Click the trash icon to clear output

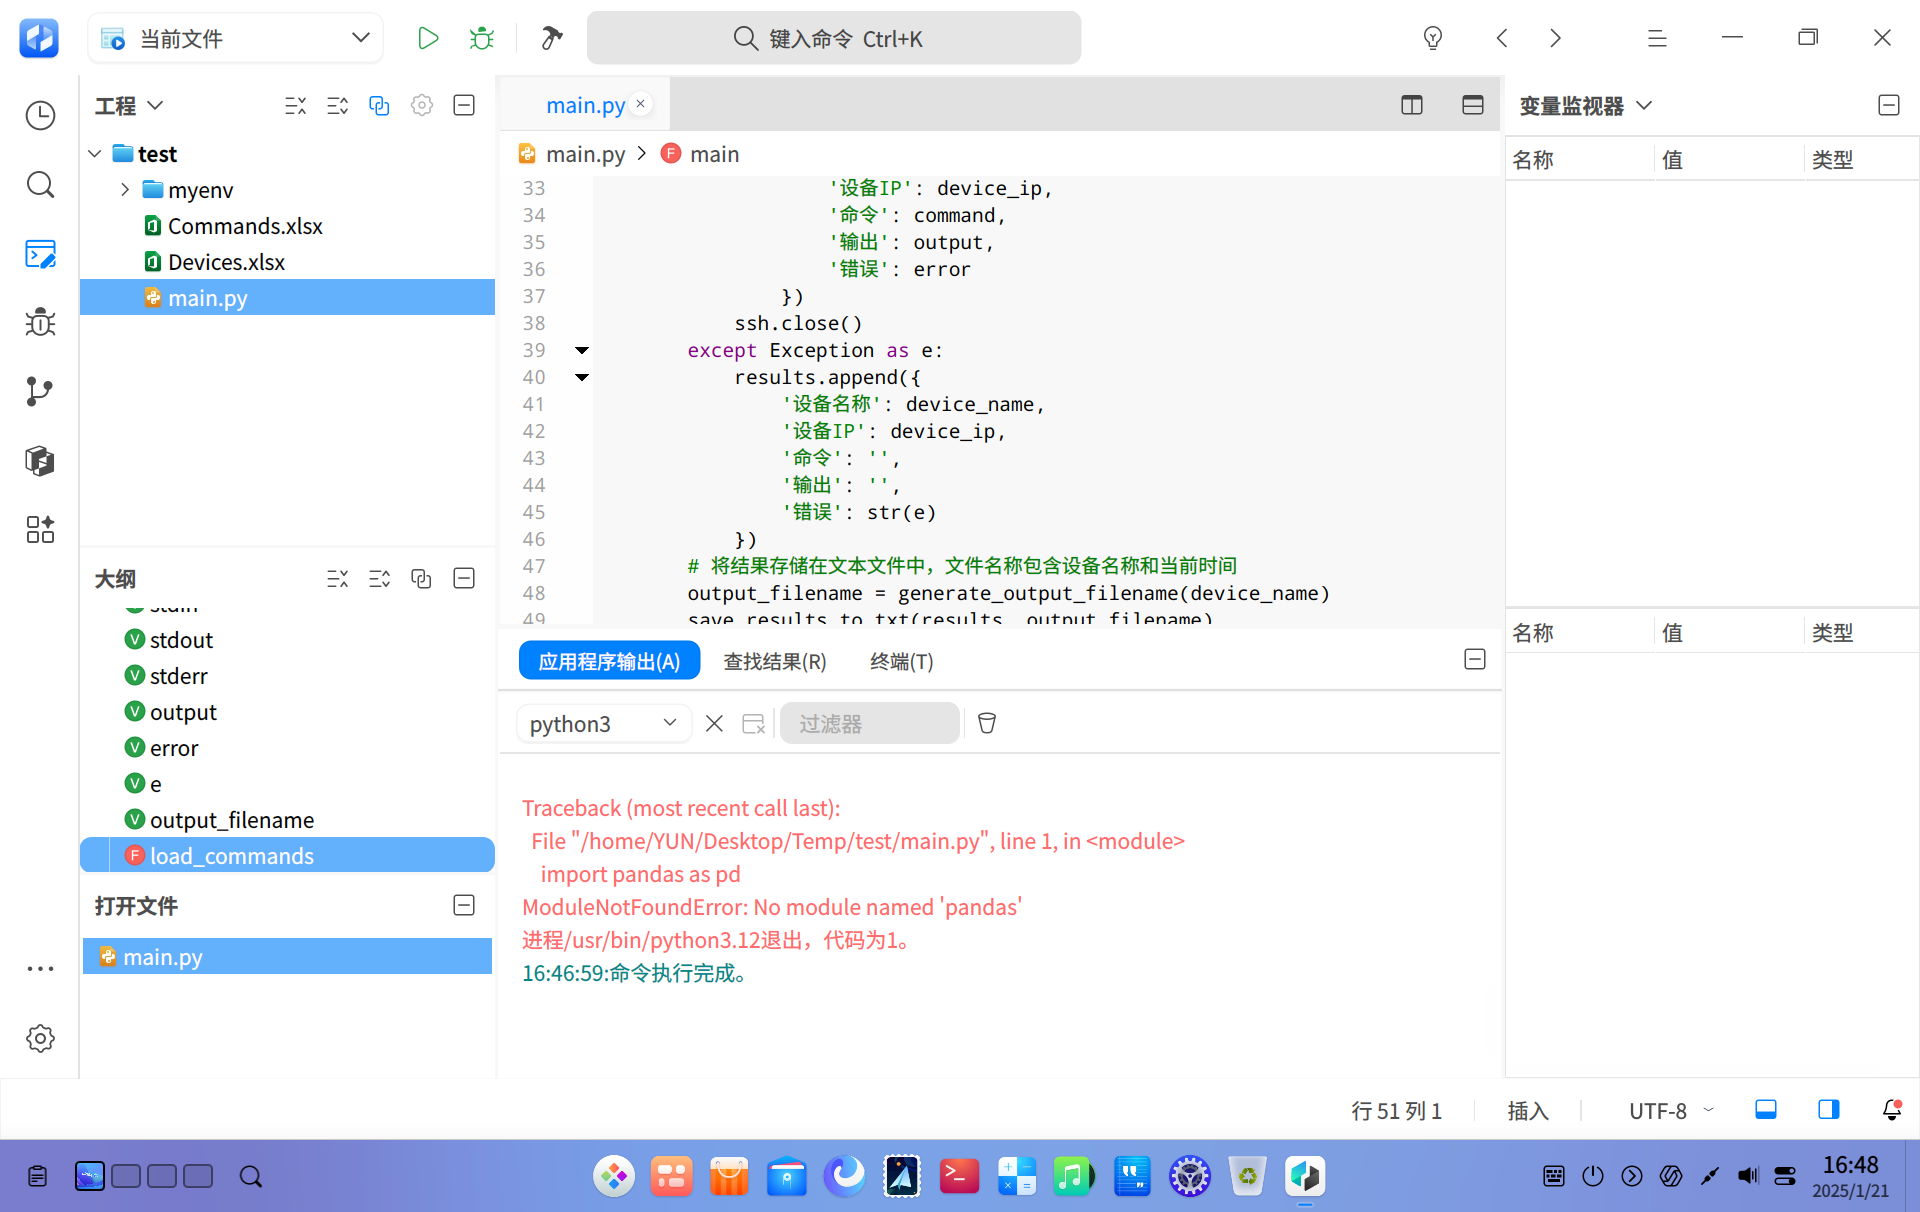tap(987, 723)
